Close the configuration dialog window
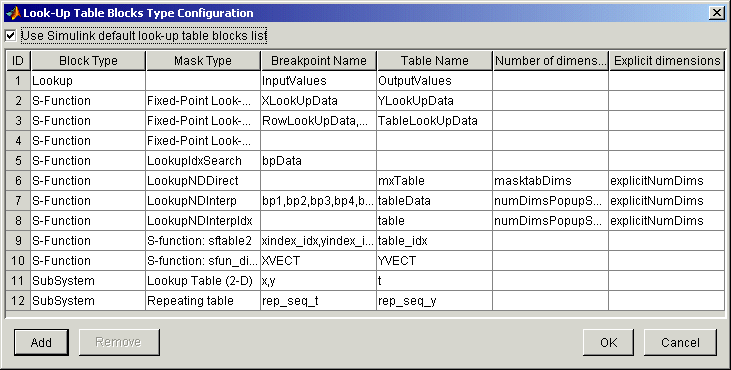 coord(717,13)
